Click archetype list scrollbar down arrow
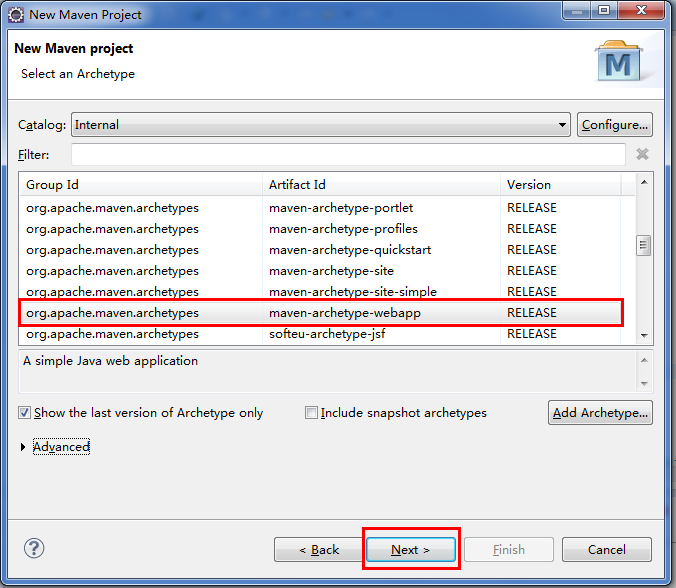676x588 pixels. click(x=644, y=335)
